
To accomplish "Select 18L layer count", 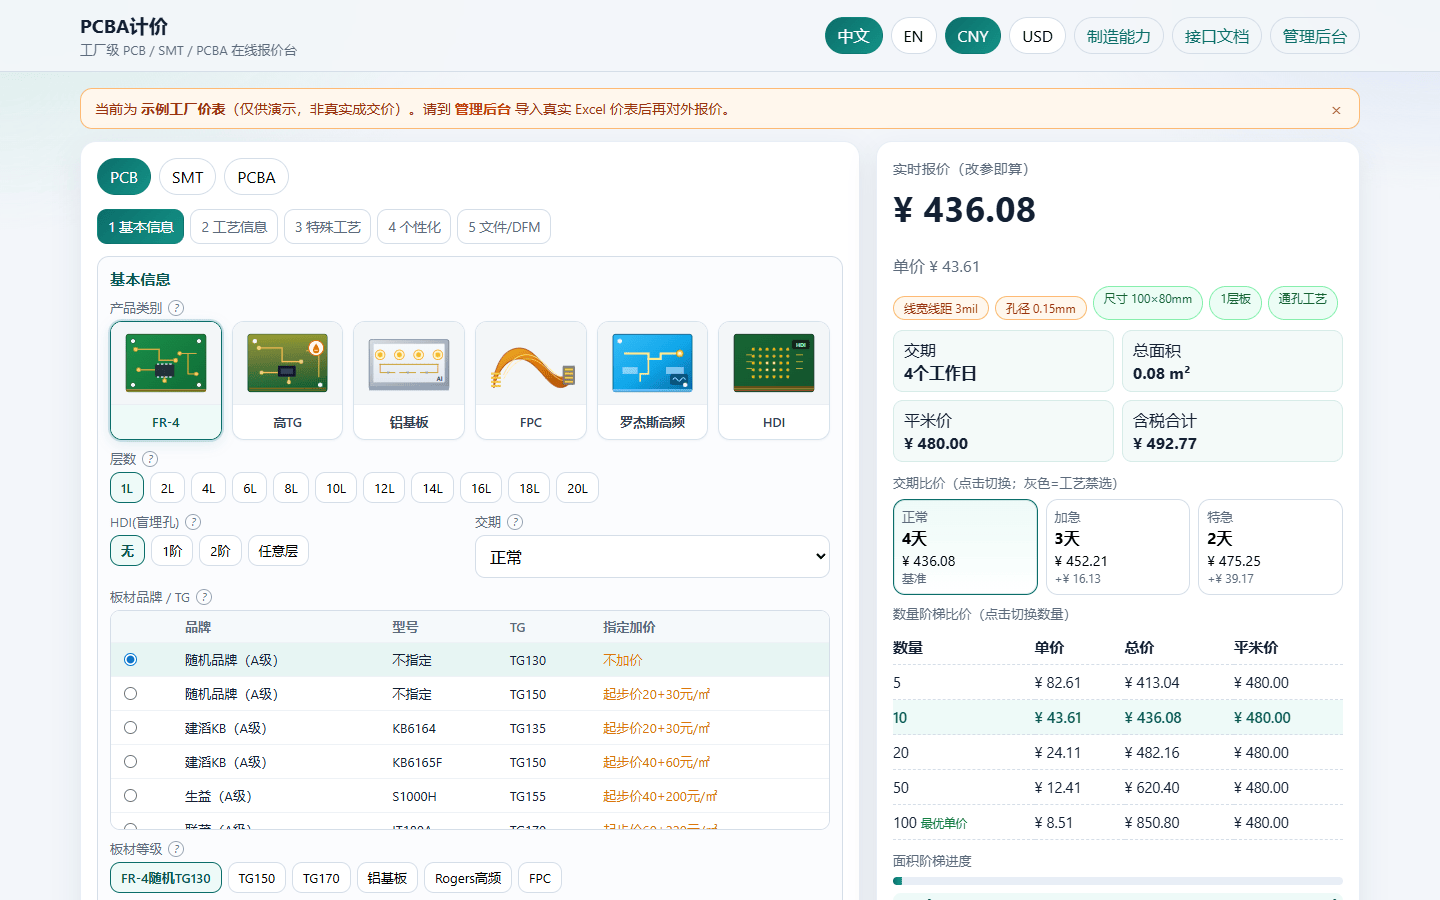I will coord(529,488).
